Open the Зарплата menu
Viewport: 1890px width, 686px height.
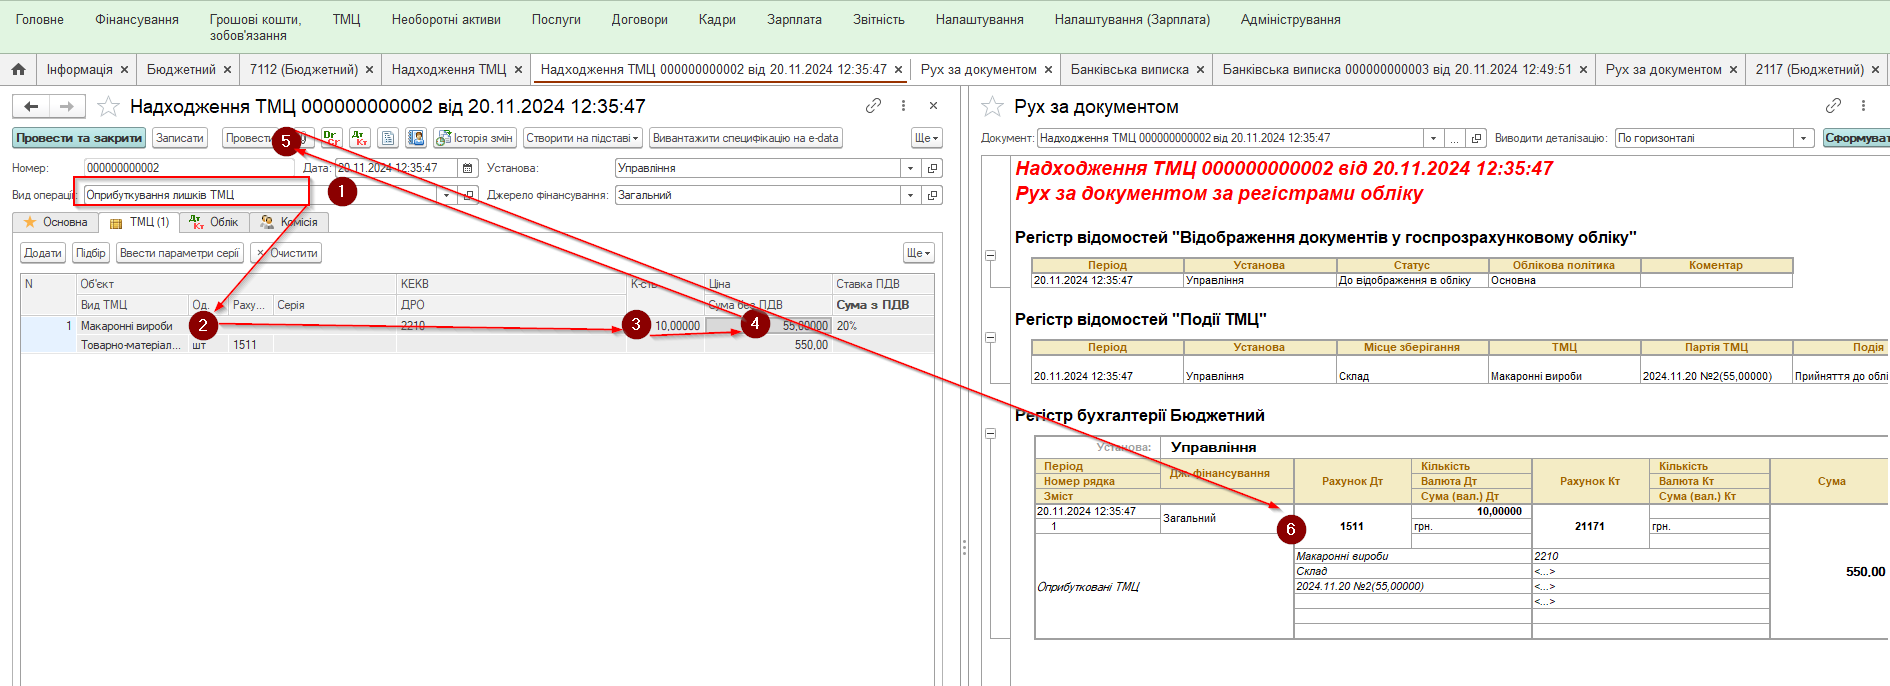click(x=794, y=20)
